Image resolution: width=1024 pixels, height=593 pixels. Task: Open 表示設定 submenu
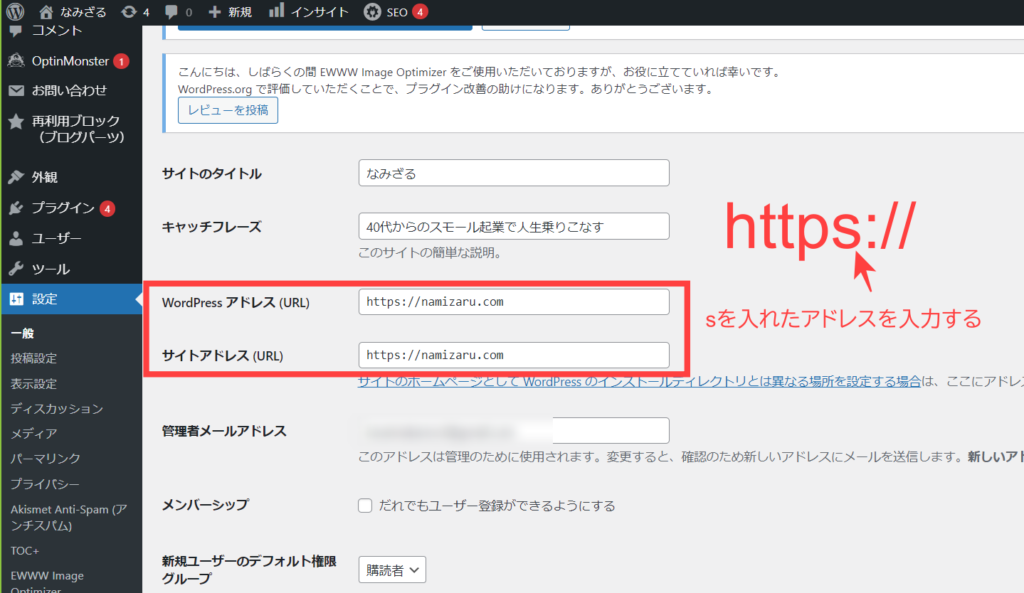click(33, 383)
